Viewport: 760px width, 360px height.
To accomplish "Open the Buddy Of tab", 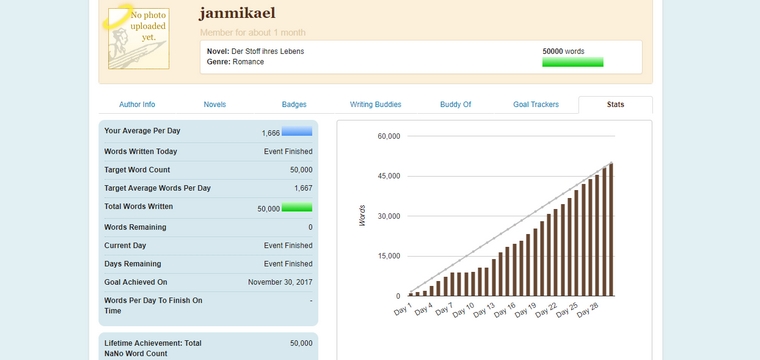I will tap(456, 105).
